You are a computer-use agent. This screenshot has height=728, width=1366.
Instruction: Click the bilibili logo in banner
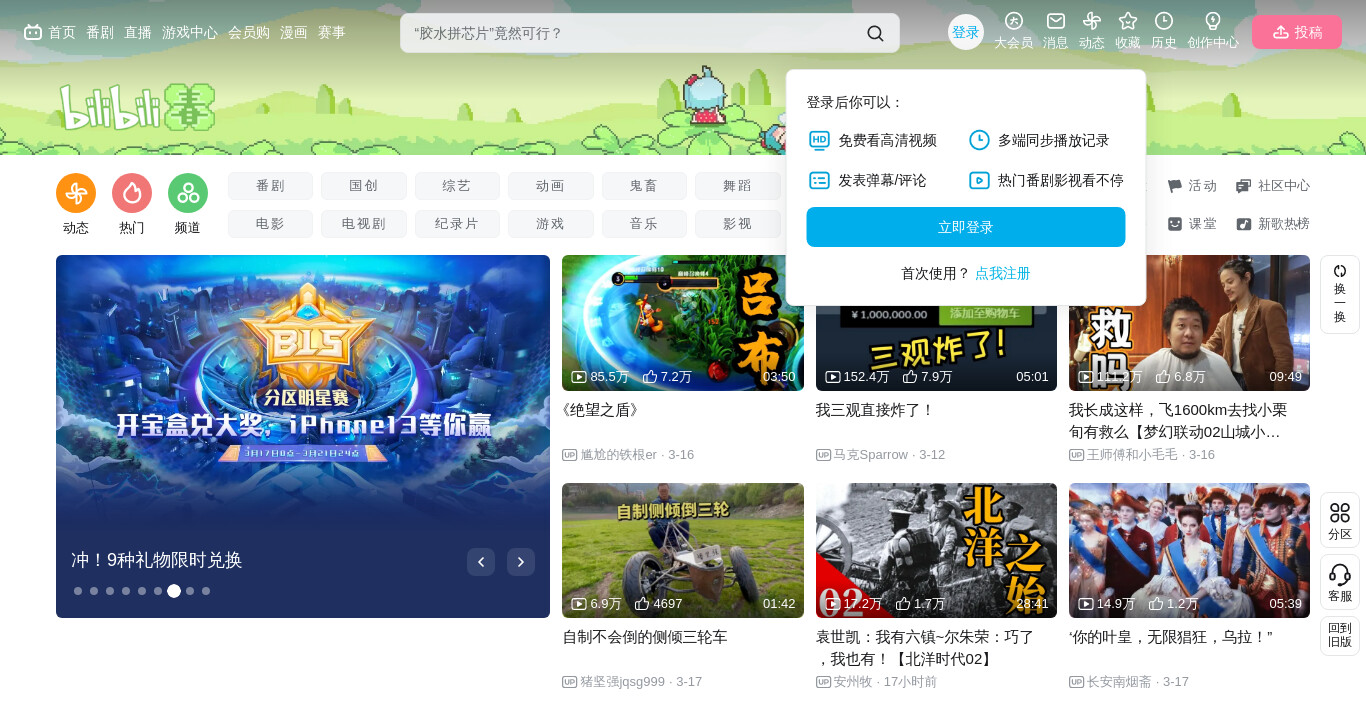[137, 107]
